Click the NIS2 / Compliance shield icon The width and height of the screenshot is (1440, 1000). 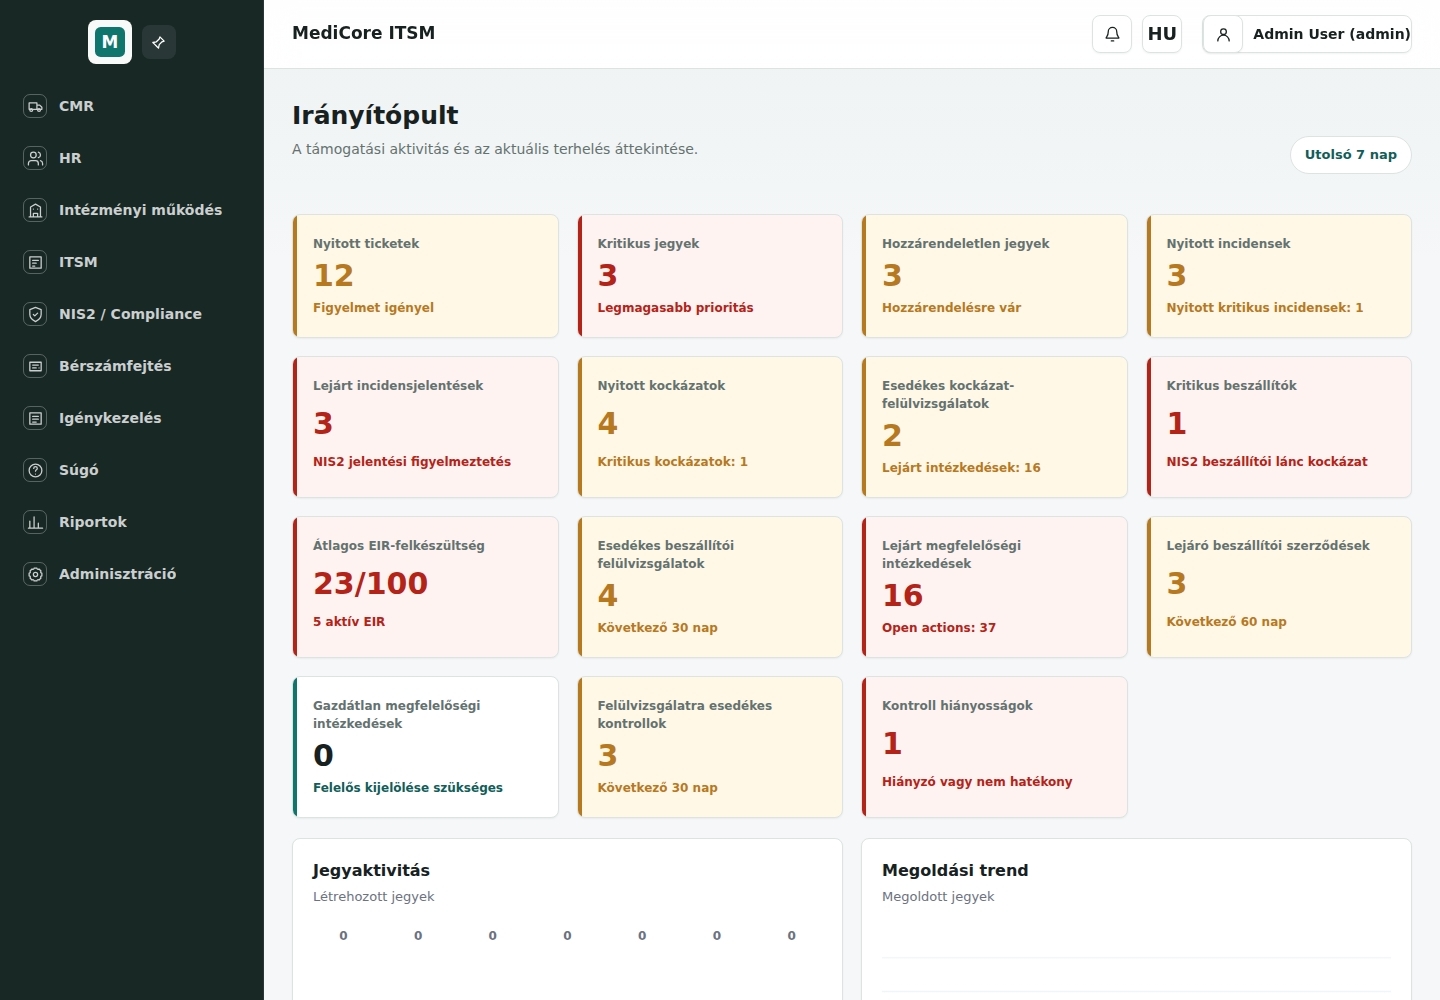pos(35,314)
